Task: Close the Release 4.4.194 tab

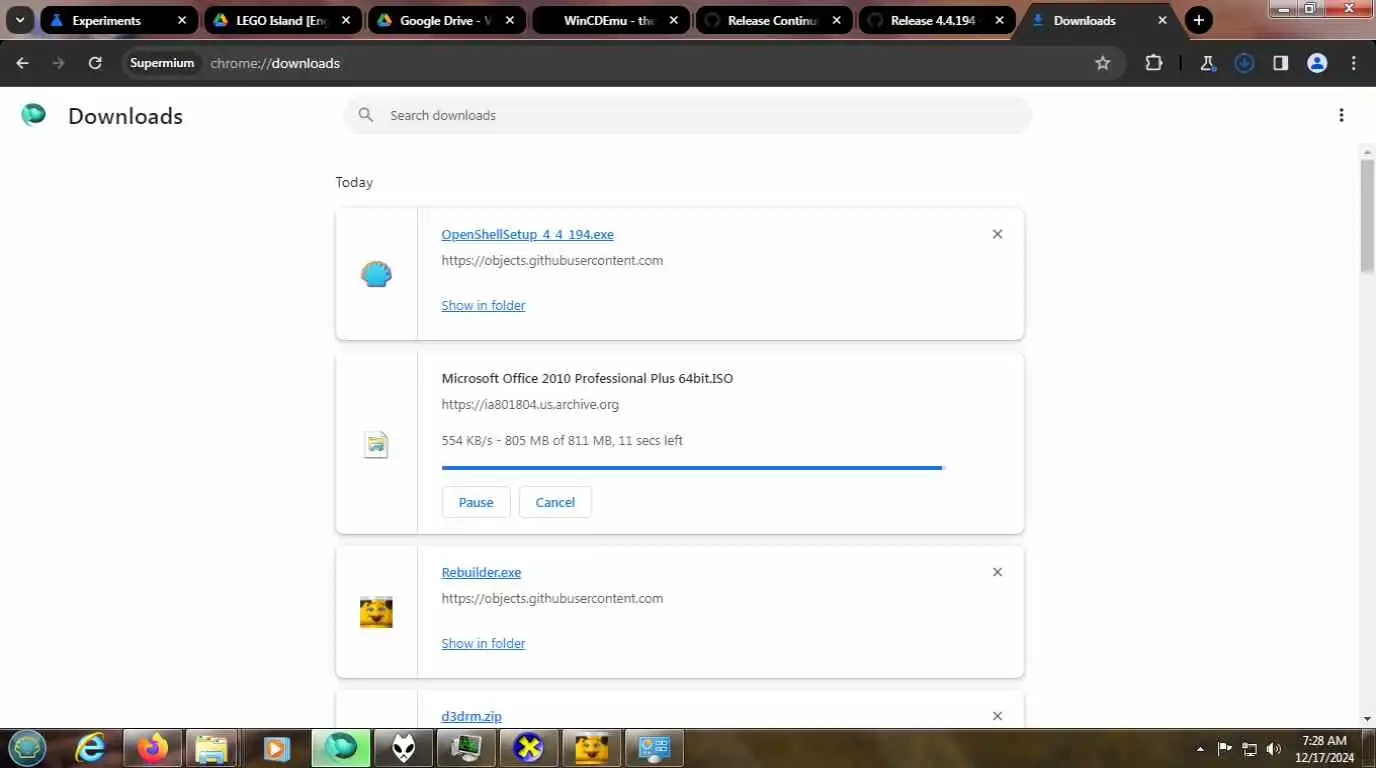Action: pos(999,20)
